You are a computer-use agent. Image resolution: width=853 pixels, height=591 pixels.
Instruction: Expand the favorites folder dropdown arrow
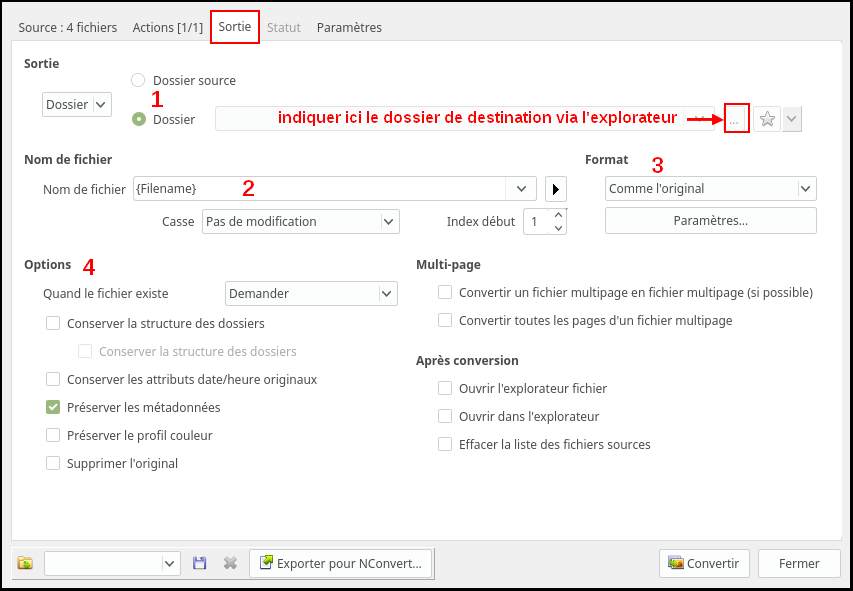click(x=792, y=119)
